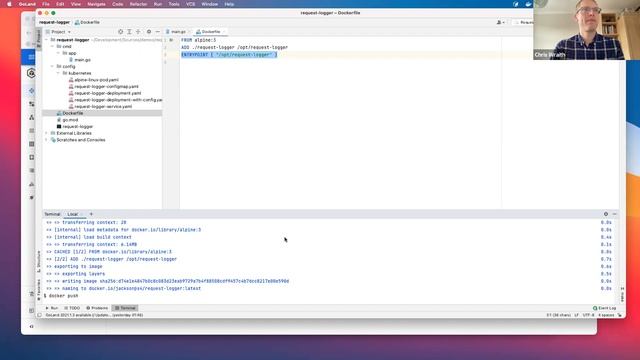Select the Dockerfile editor tab
640x360 pixels.
pos(210,32)
